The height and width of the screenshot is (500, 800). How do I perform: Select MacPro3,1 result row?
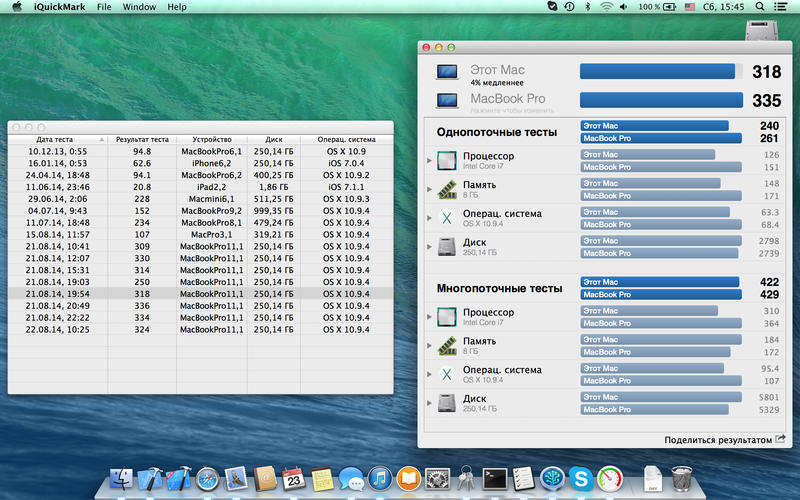click(201, 235)
